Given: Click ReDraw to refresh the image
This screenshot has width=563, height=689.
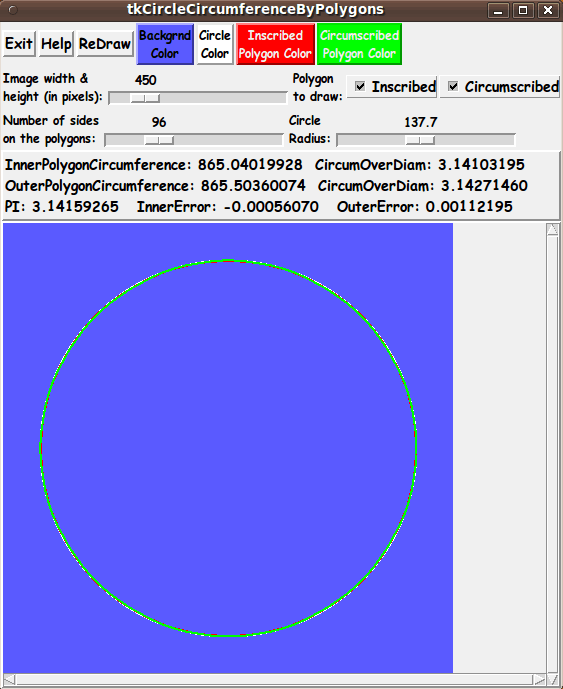Looking at the screenshot, I should point(105,44).
